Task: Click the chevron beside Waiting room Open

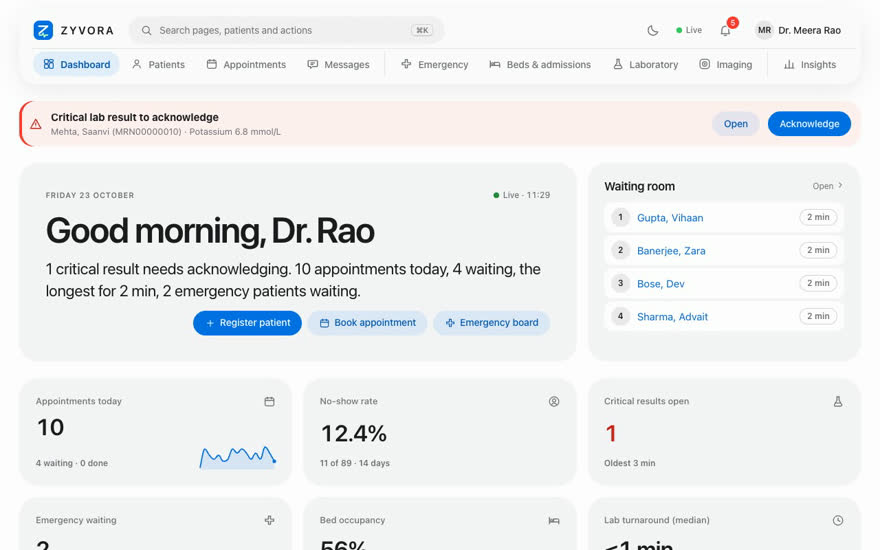Action: click(x=840, y=185)
